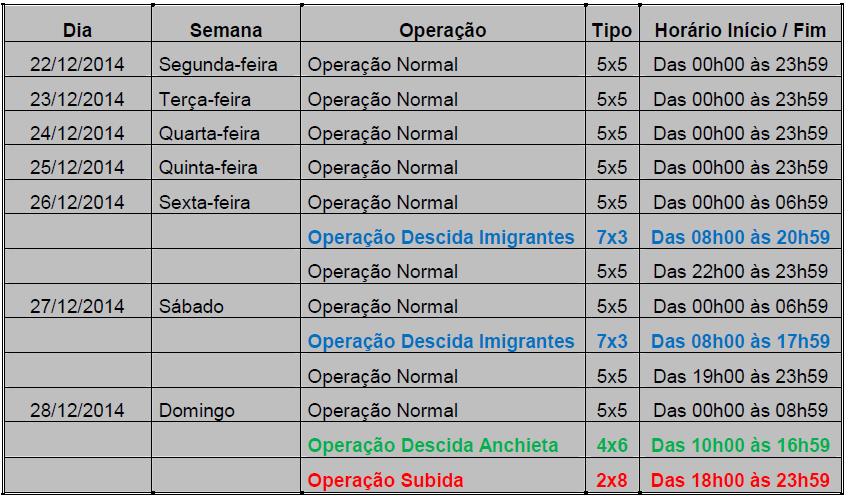Select the date cell 22/12/2014
Viewport: 849px width, 498px height.
77,65
